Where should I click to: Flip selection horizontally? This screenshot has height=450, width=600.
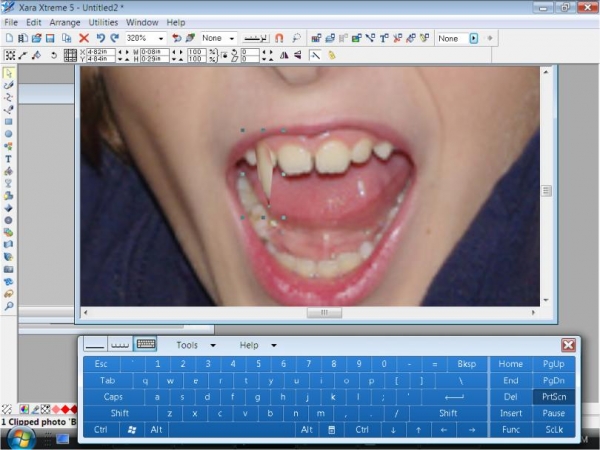point(284,55)
